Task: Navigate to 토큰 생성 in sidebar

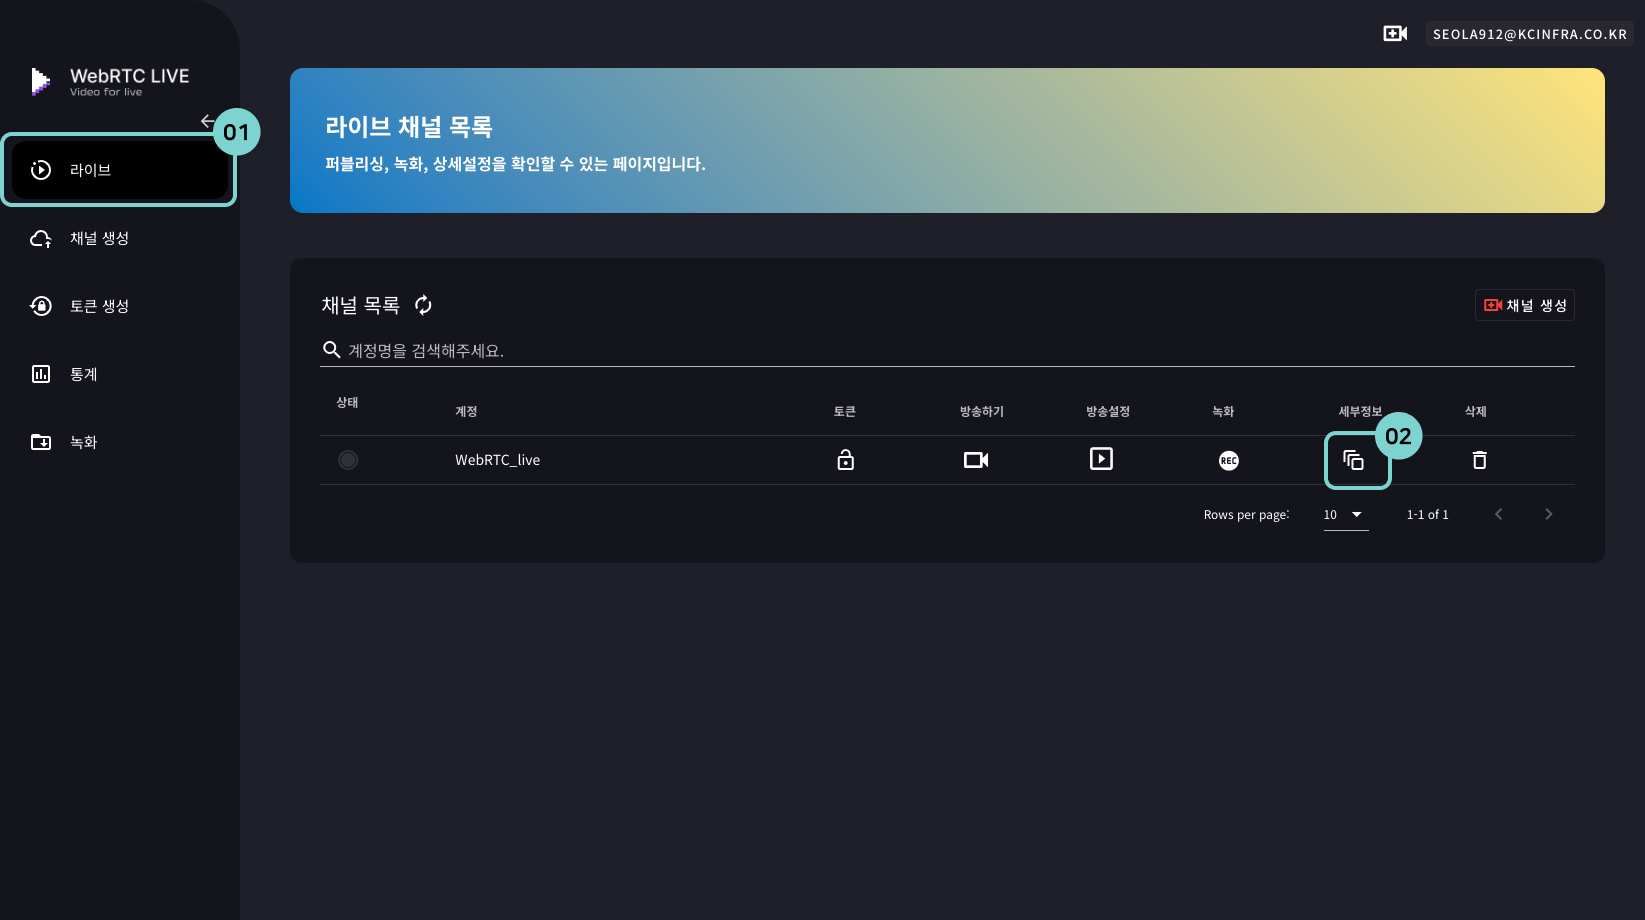Action: click(x=99, y=306)
